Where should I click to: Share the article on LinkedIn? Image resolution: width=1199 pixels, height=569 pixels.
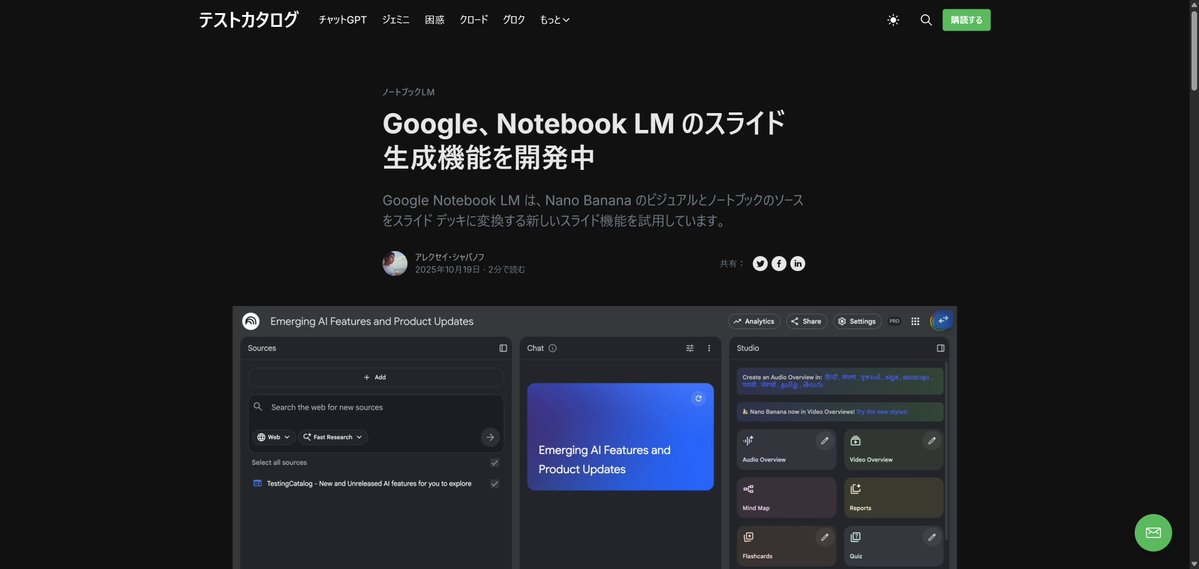(798, 263)
